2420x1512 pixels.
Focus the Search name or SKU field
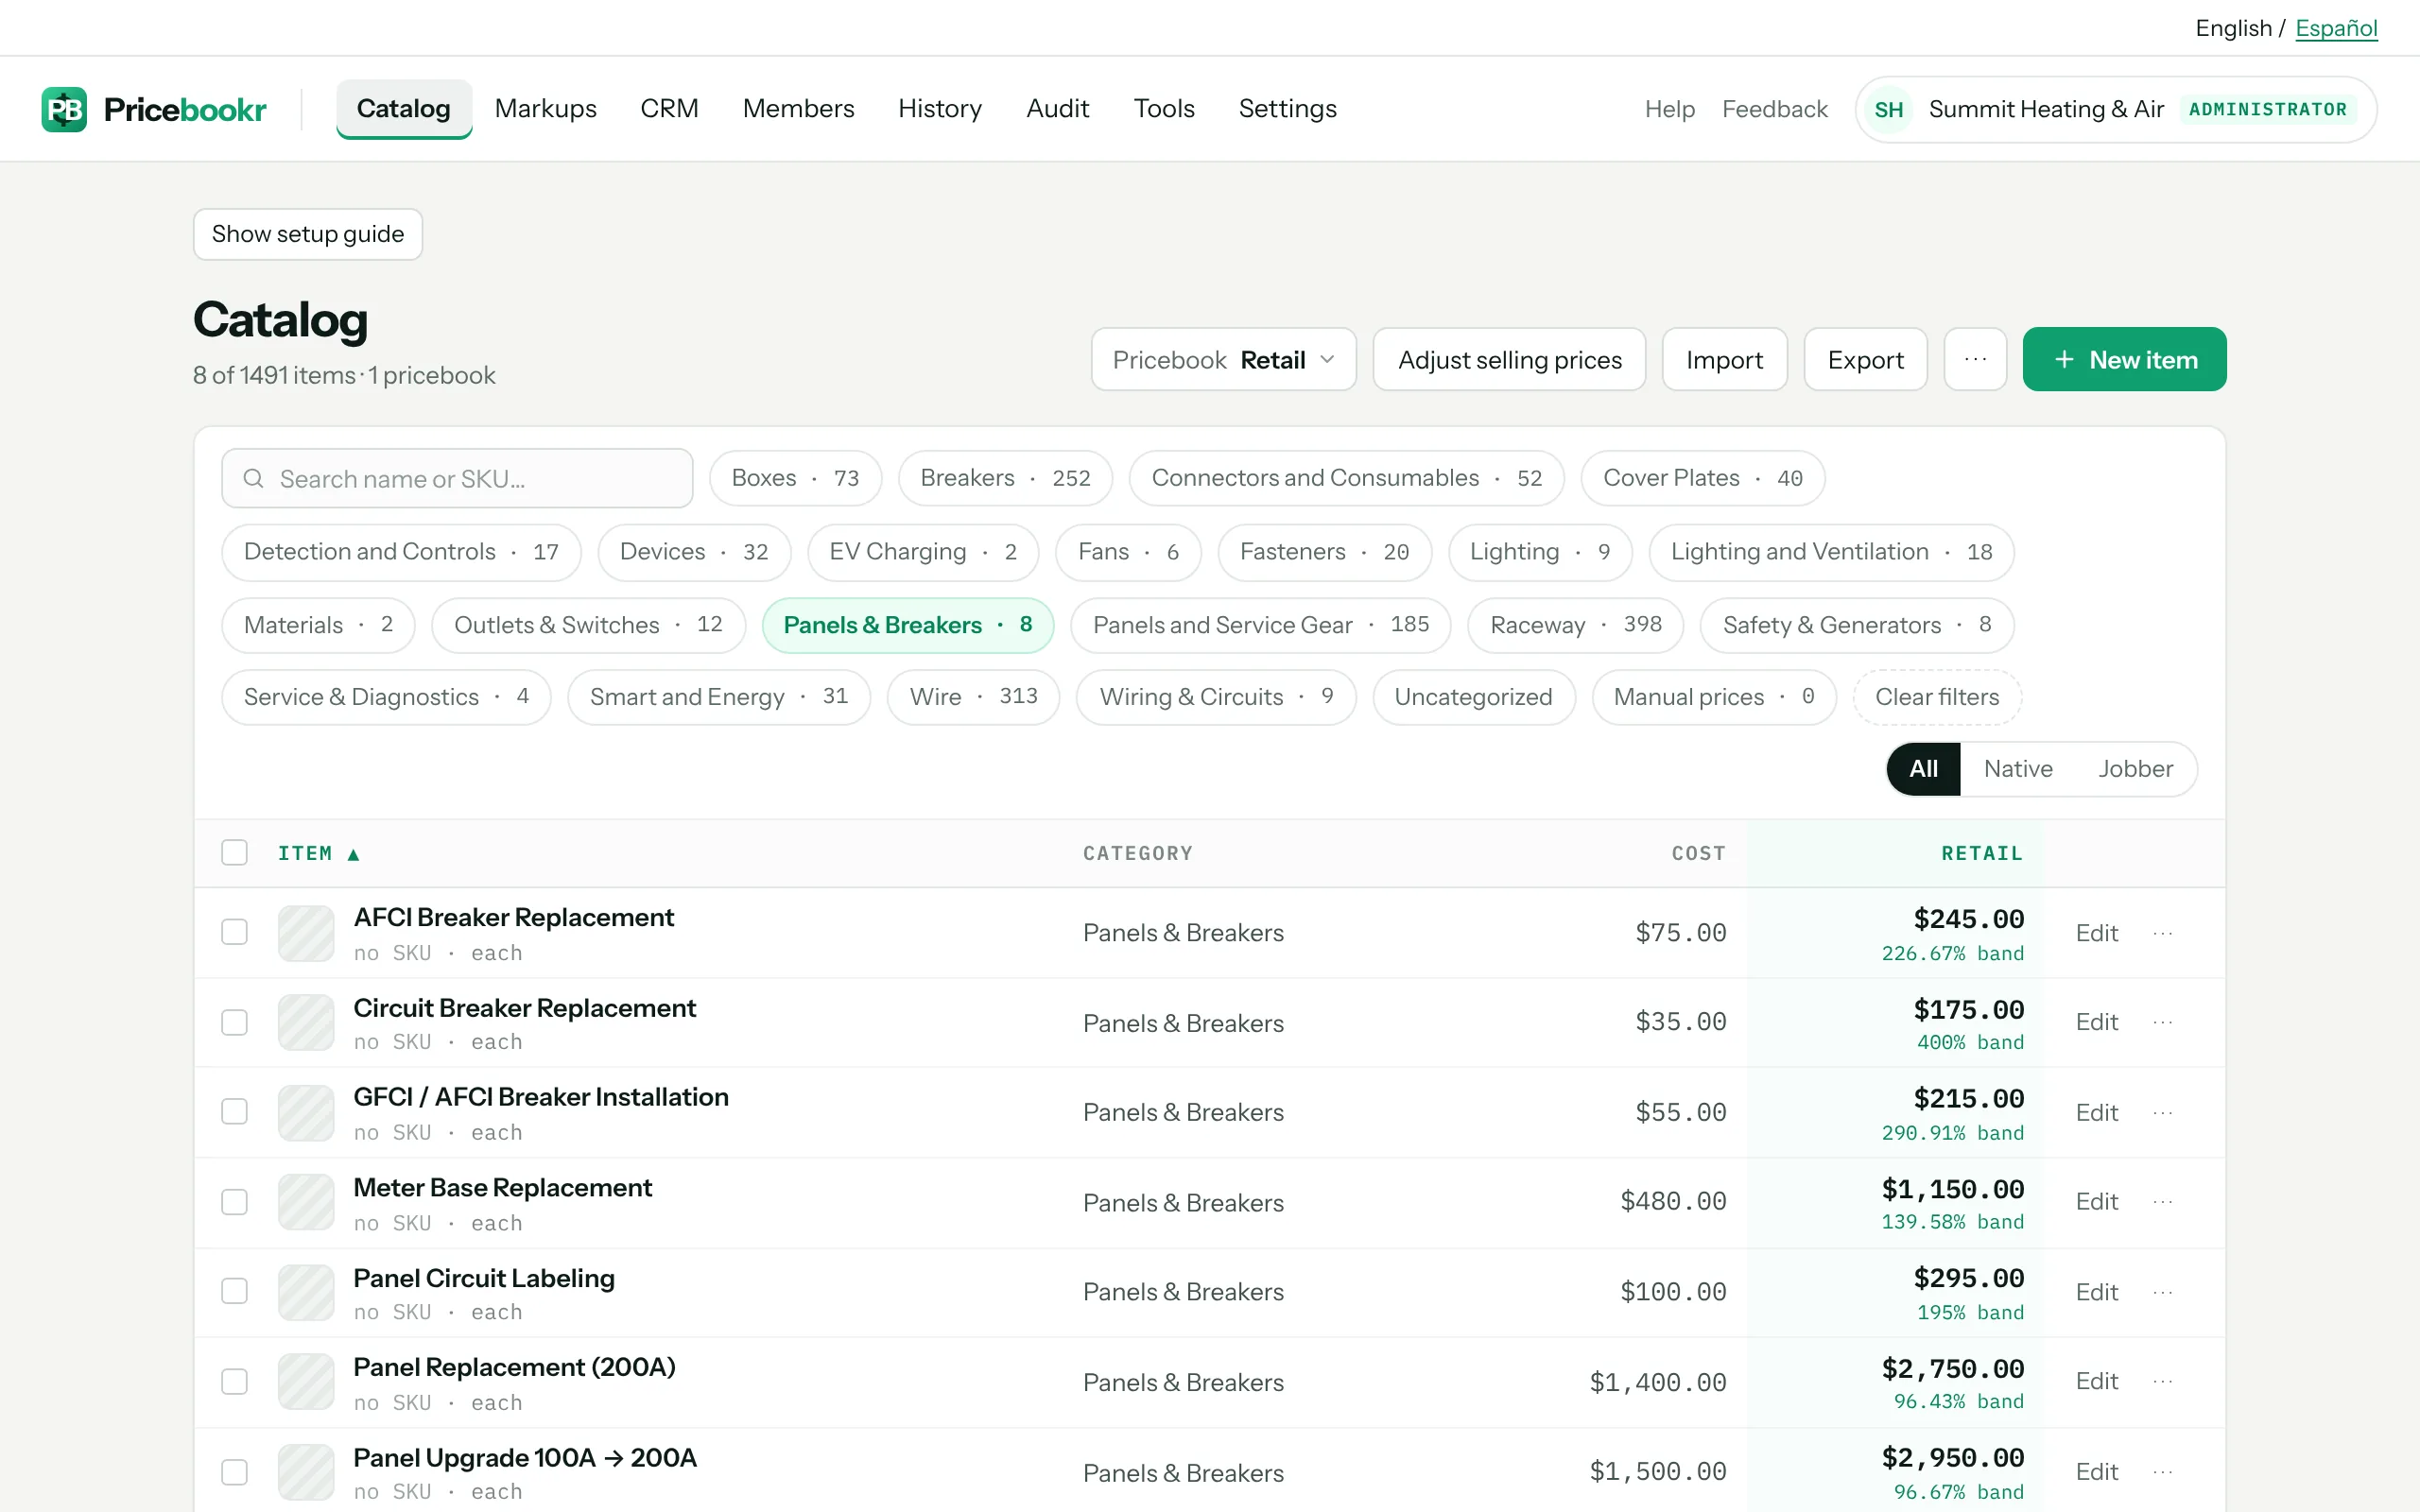[457, 478]
